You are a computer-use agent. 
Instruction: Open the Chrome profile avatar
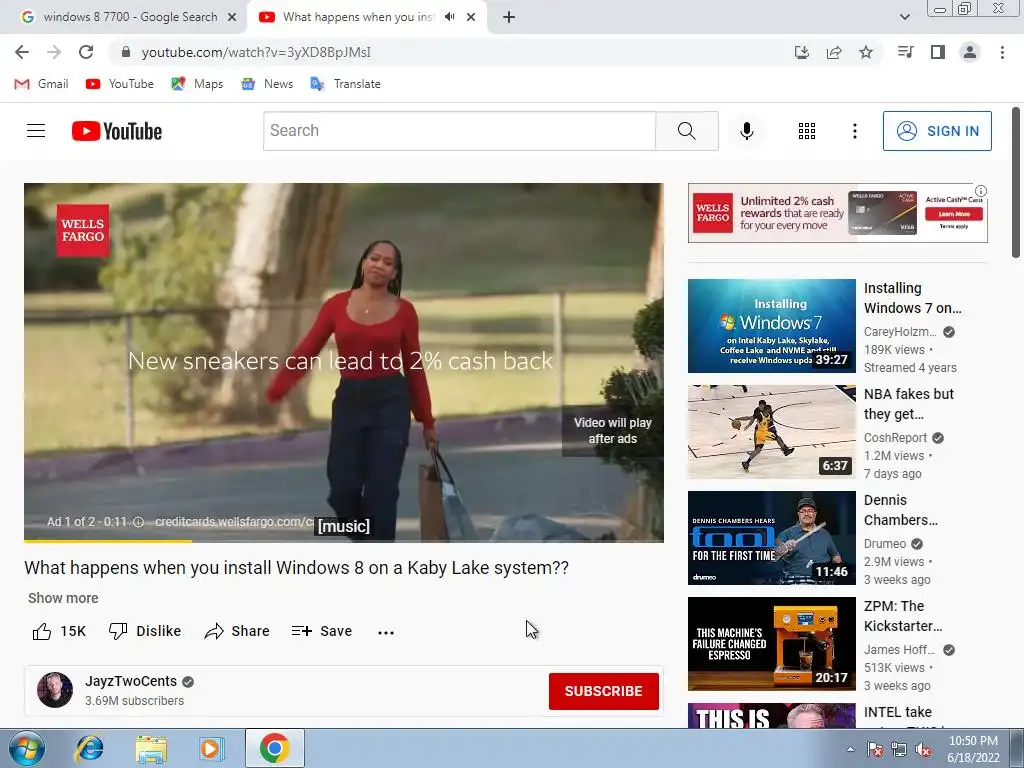click(x=970, y=52)
